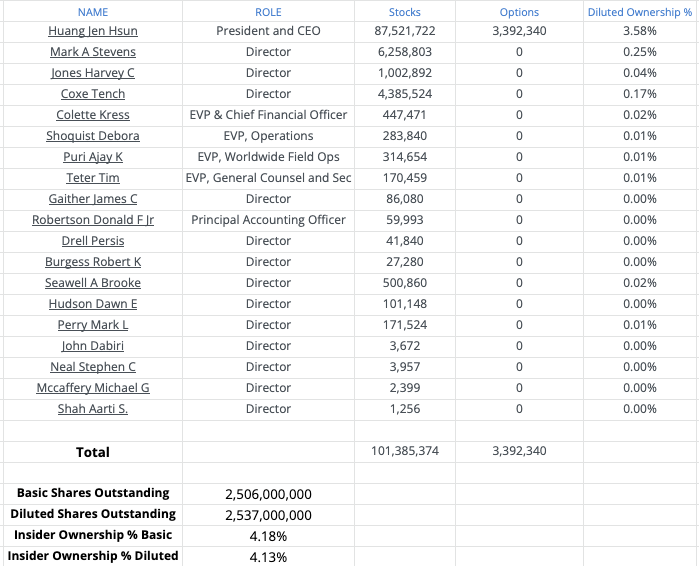Click the stocks value 1,256
Screen dimensions: 699x566
(x=405, y=409)
